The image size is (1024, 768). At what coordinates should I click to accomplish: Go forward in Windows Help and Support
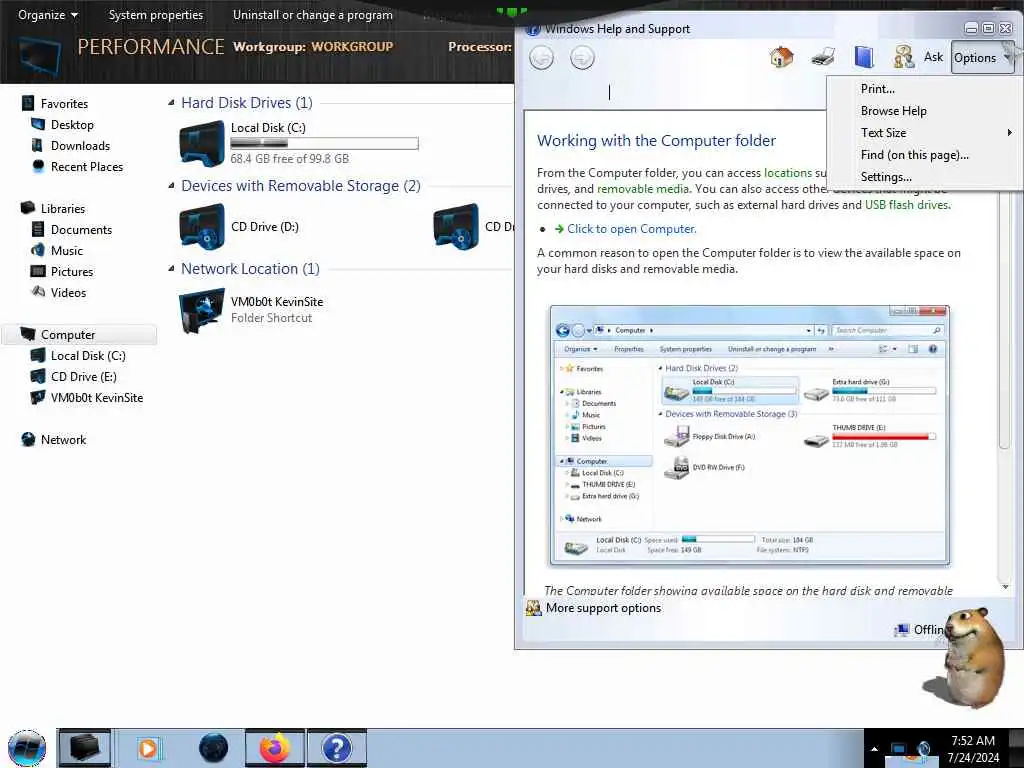pos(582,58)
